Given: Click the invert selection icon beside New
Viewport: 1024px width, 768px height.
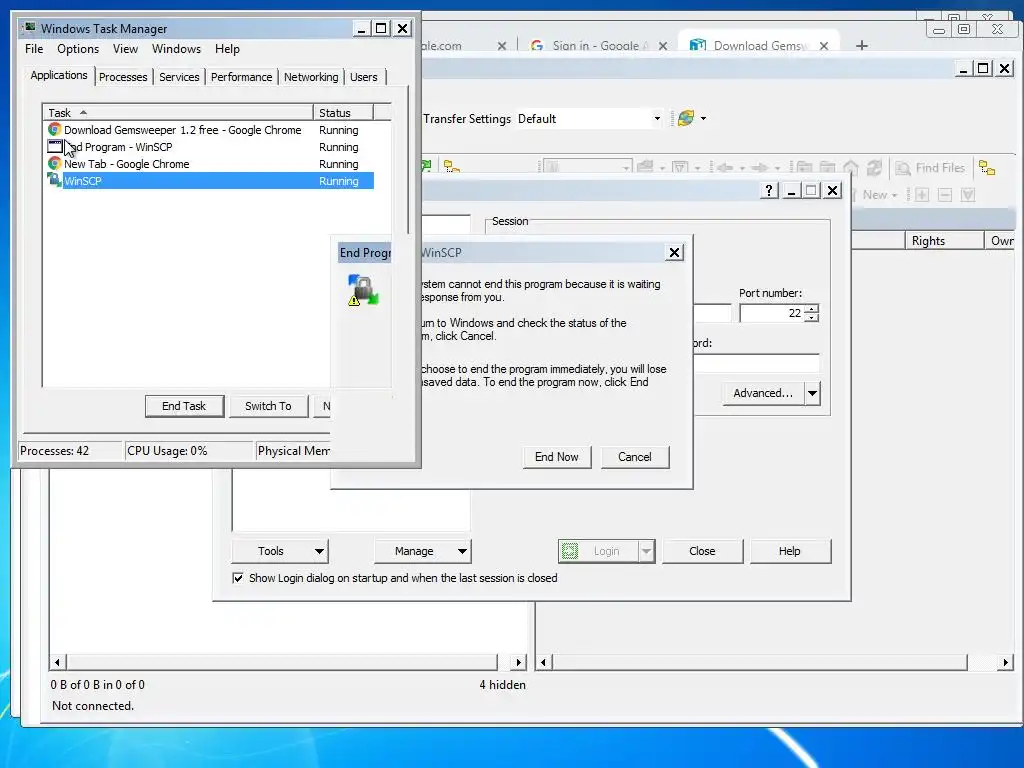Looking at the screenshot, I should (968, 195).
